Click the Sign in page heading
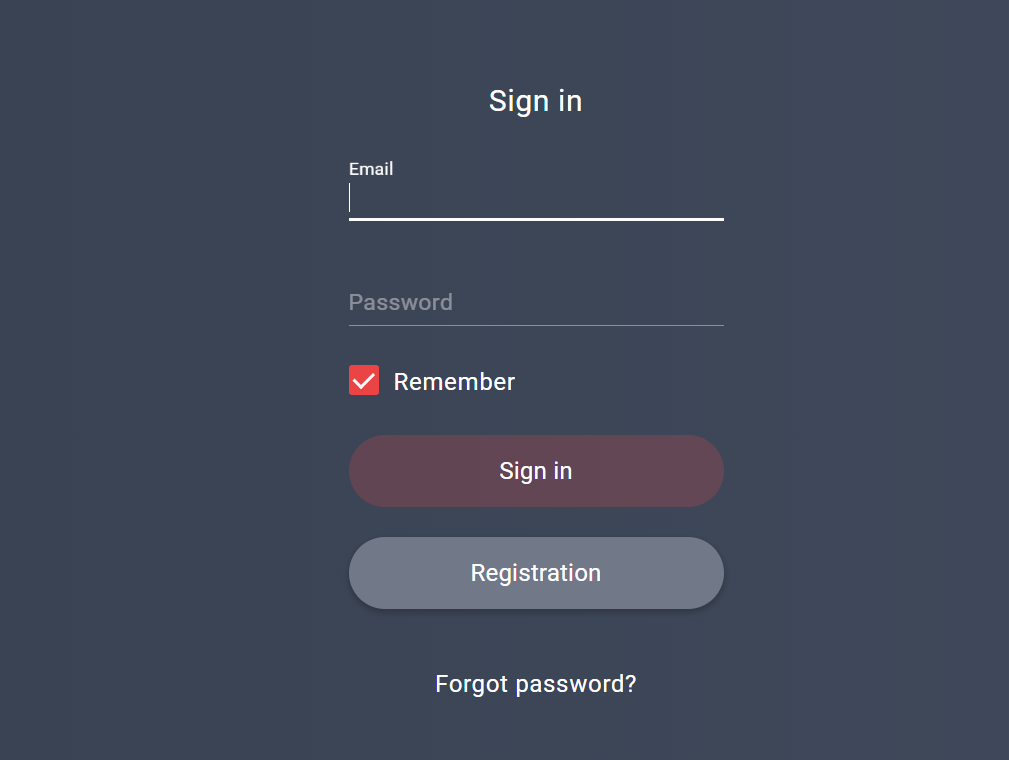The width and height of the screenshot is (1009, 760). click(536, 101)
